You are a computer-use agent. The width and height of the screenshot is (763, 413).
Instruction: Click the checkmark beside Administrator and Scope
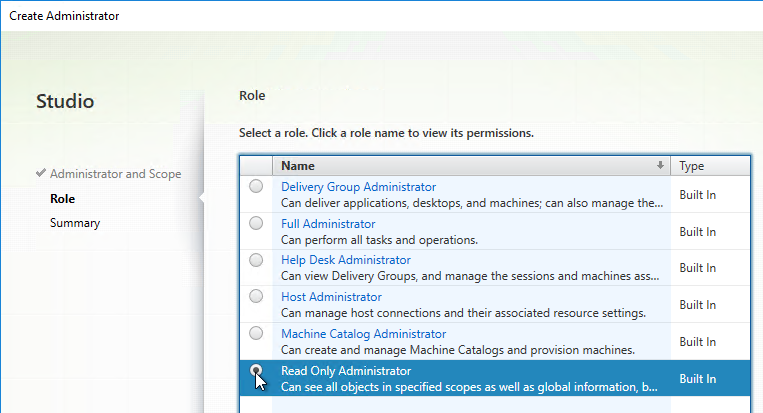coord(41,173)
